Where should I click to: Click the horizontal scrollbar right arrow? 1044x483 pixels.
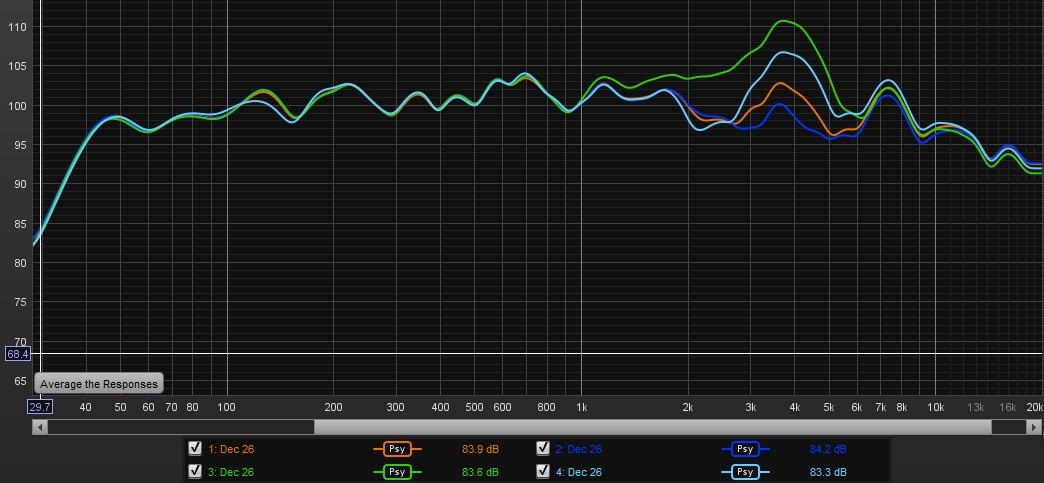click(1035, 426)
